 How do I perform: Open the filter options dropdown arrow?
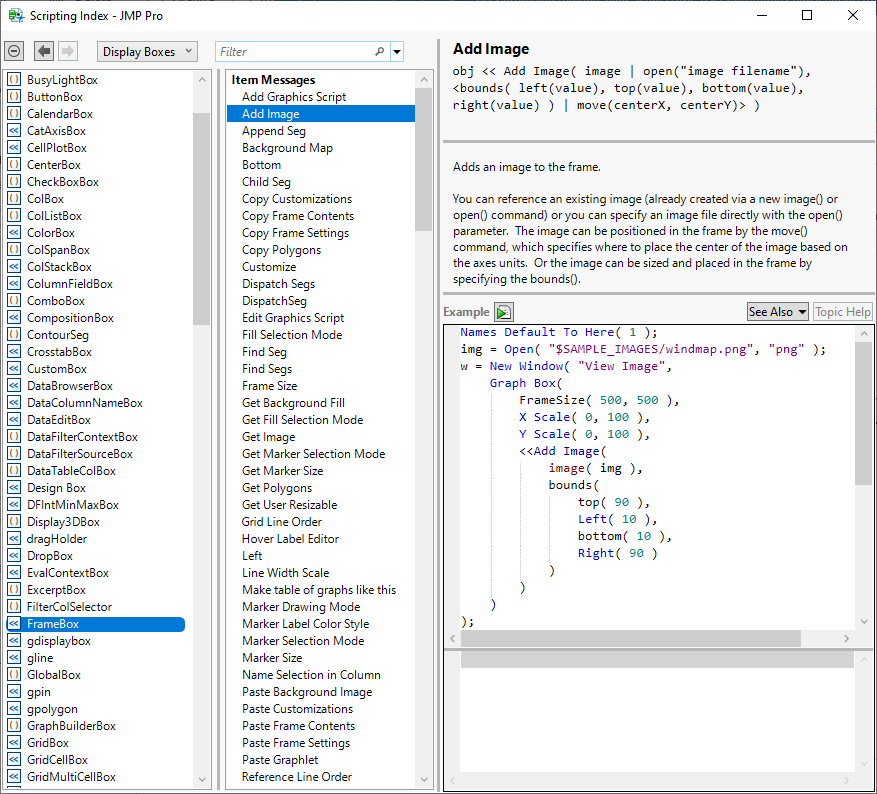pyautogui.click(x=397, y=52)
